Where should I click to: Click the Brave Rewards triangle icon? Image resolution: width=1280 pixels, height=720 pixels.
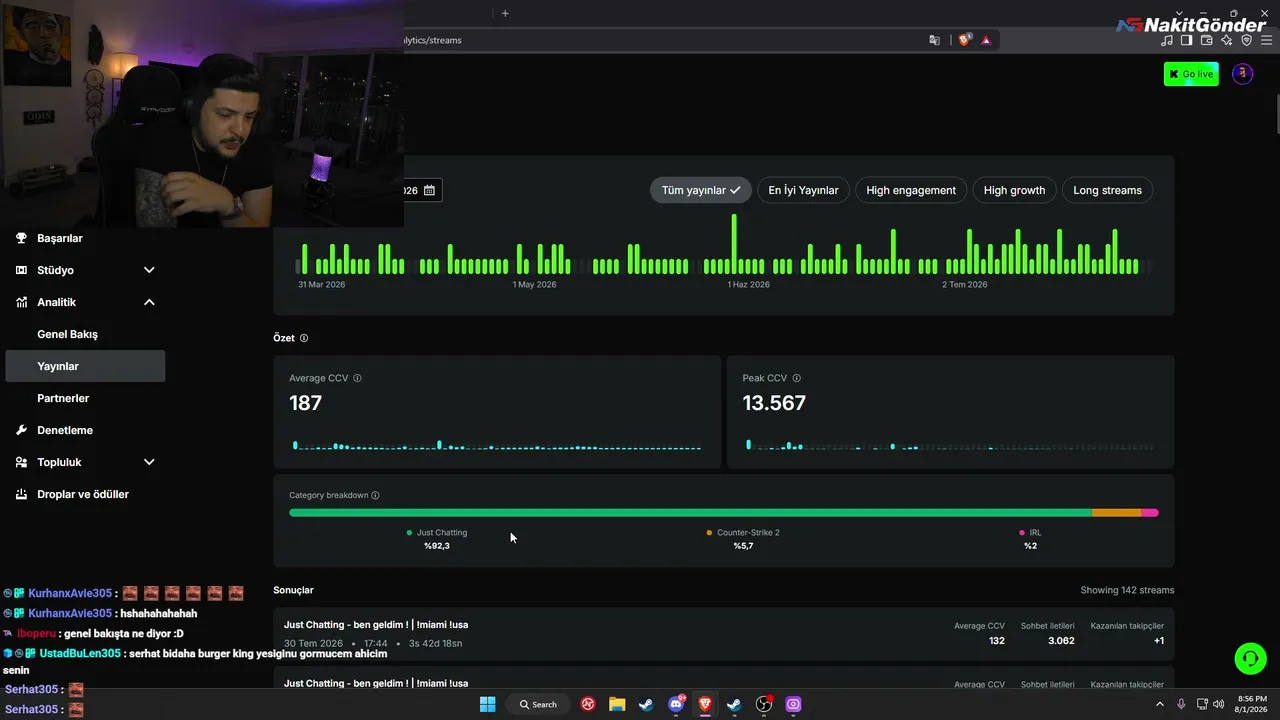pos(986,40)
